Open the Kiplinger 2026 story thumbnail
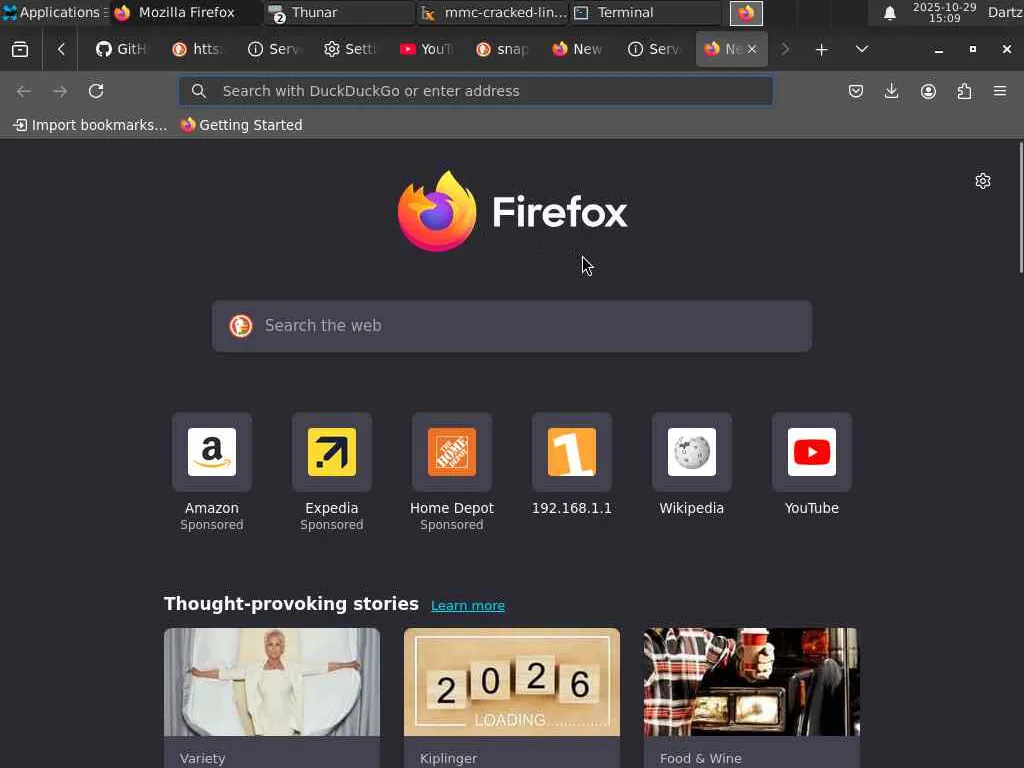Viewport: 1024px width, 768px height. tap(512, 682)
